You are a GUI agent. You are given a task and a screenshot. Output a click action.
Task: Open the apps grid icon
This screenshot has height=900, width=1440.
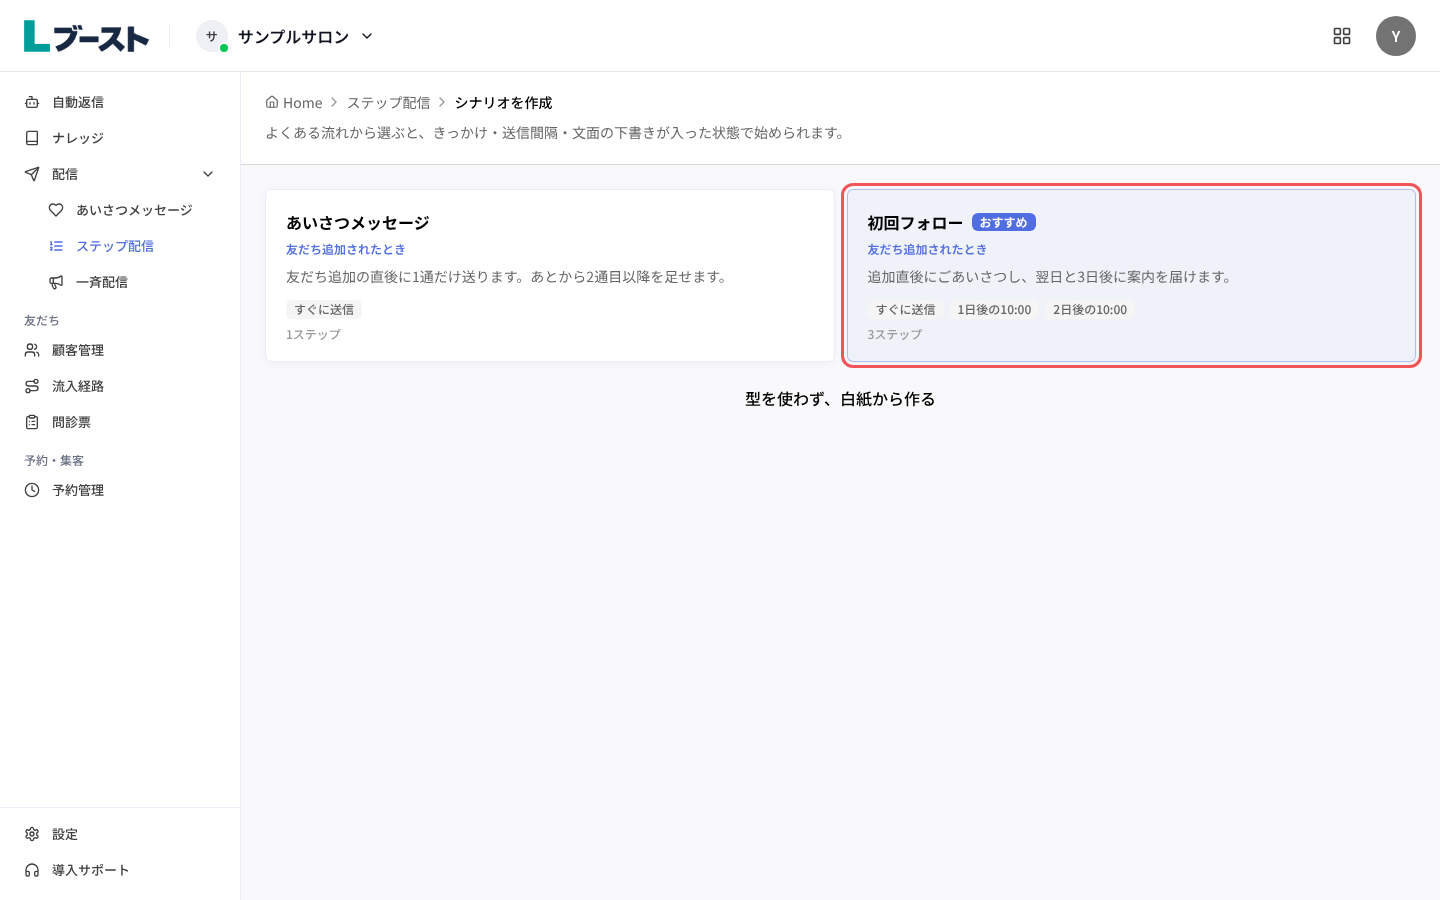pos(1342,36)
